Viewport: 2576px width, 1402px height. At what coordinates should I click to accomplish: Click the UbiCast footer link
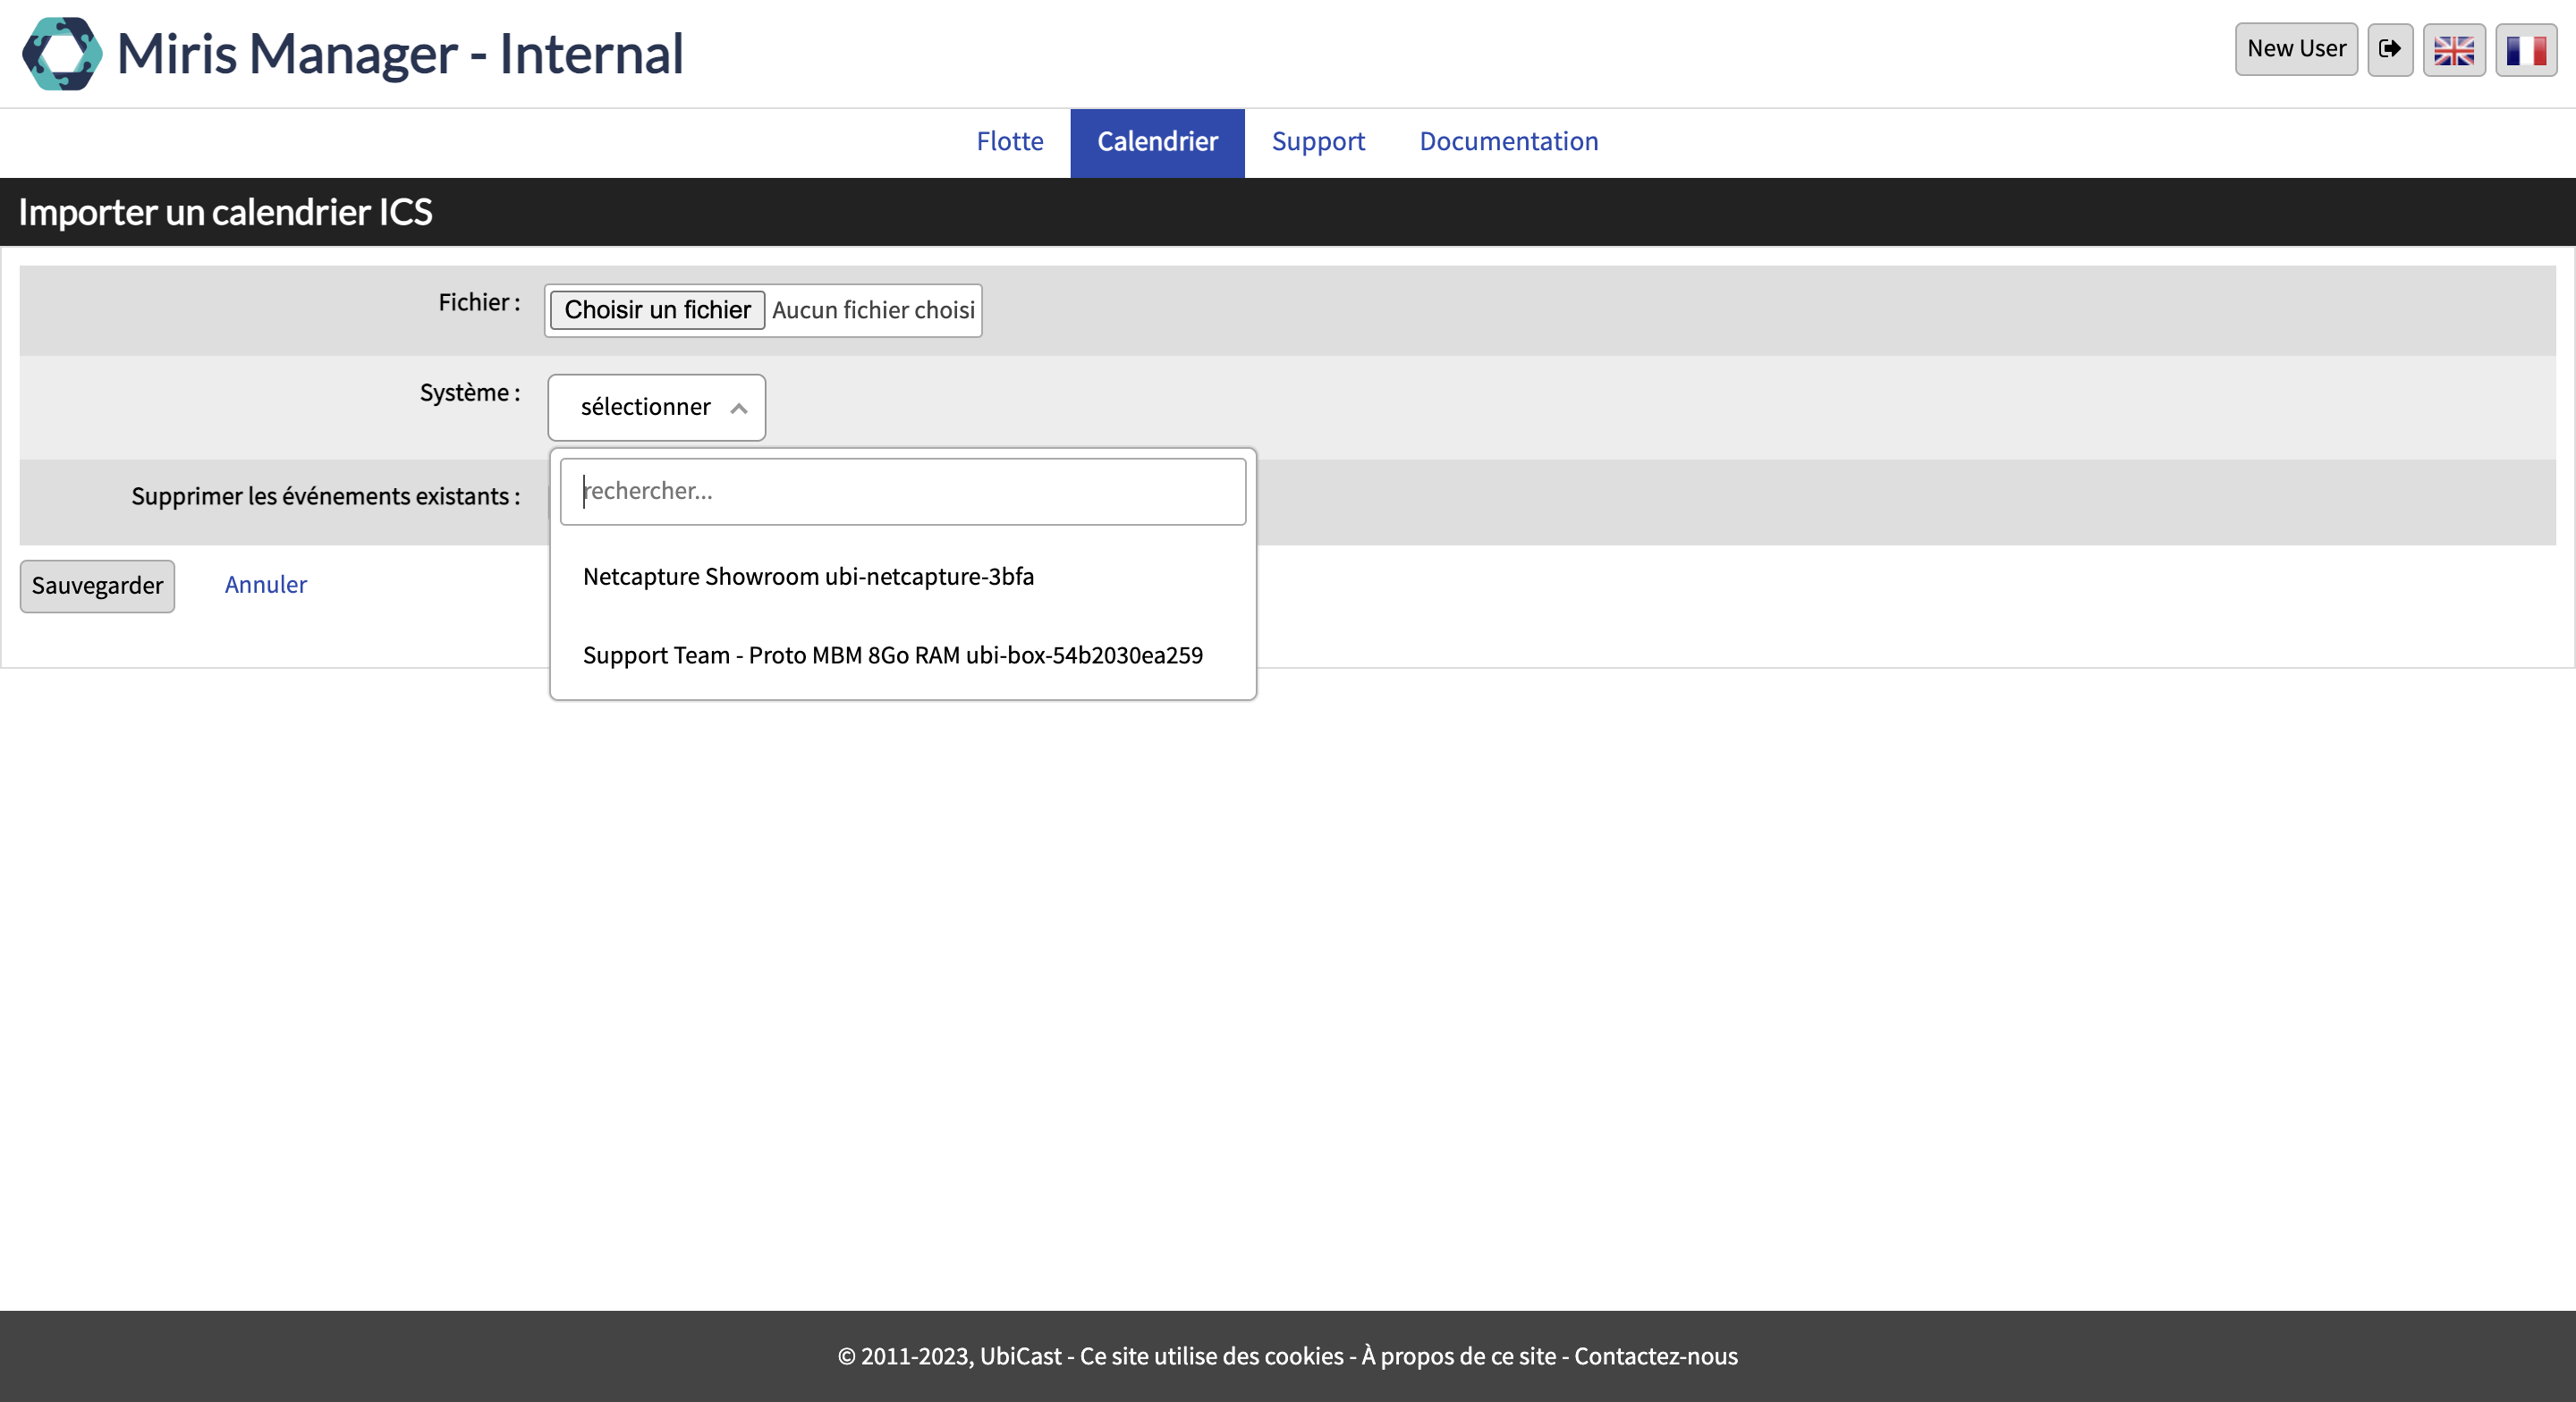(x=1020, y=1356)
